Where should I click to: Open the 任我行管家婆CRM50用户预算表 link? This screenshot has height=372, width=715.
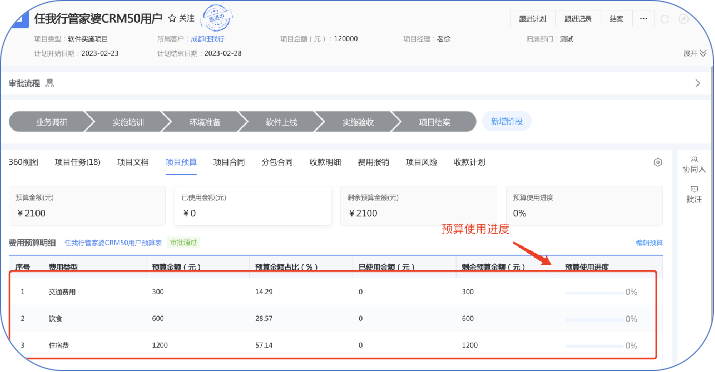click(x=113, y=243)
